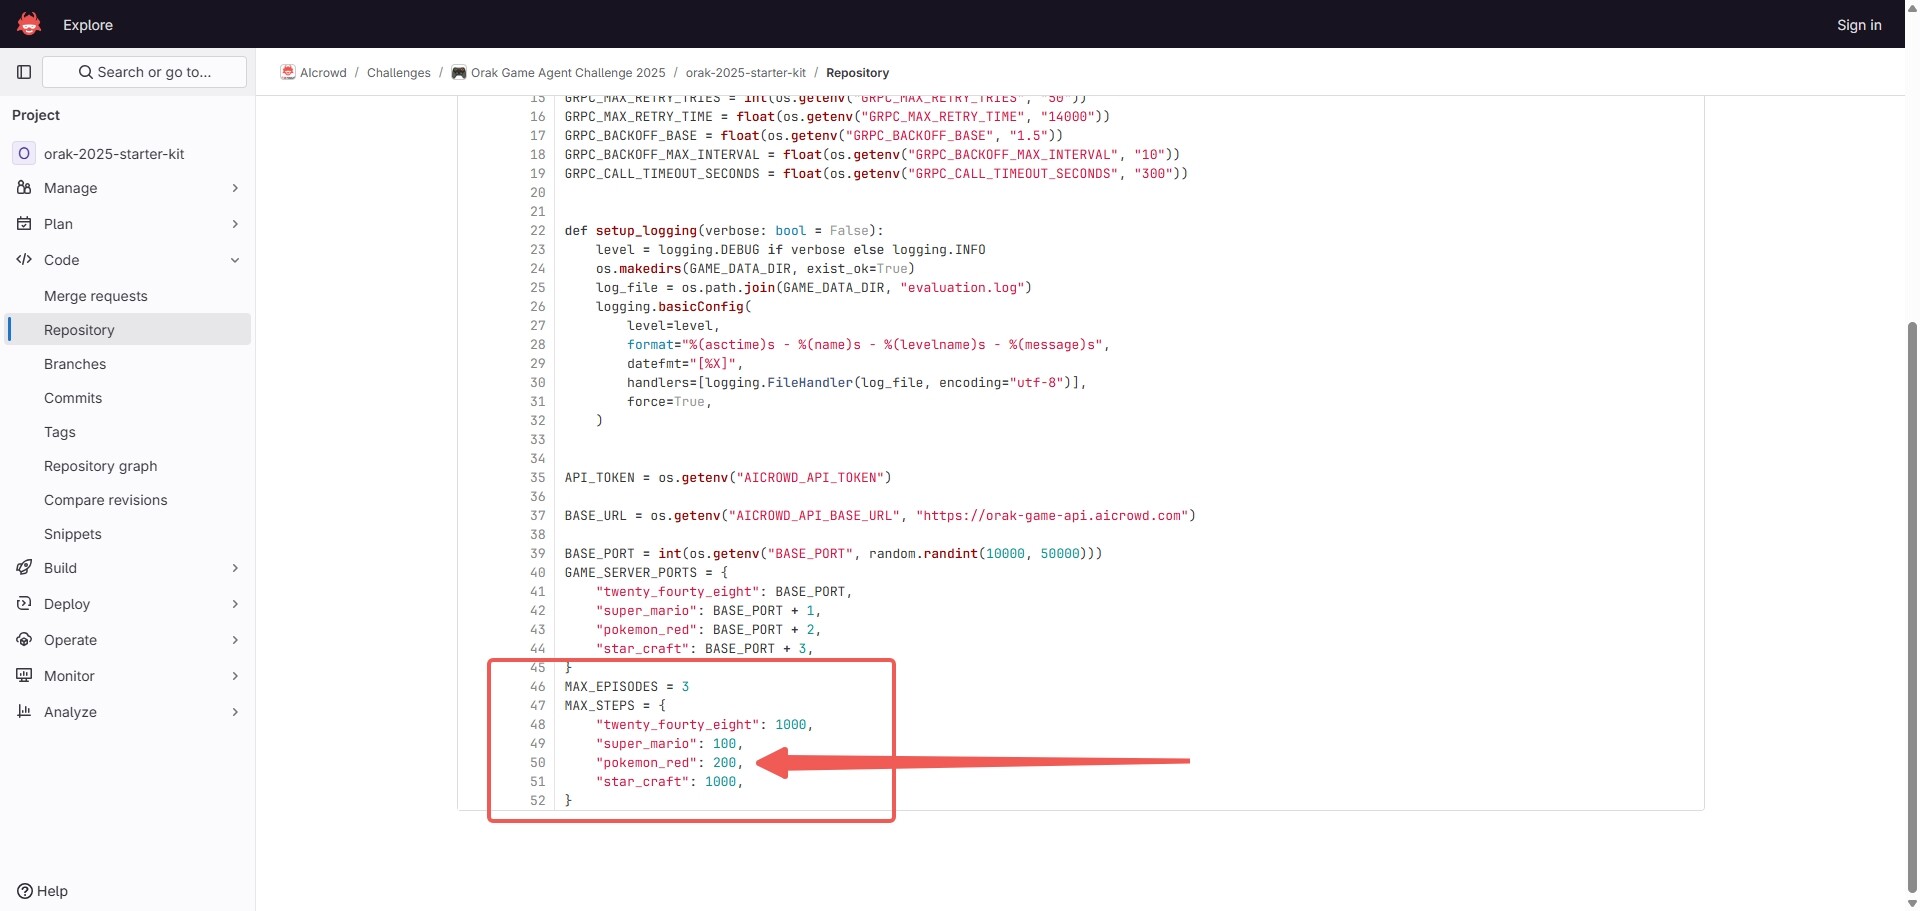The width and height of the screenshot is (1920, 911).
Task: Toggle the sidebar collapse icon
Action: (x=24, y=72)
